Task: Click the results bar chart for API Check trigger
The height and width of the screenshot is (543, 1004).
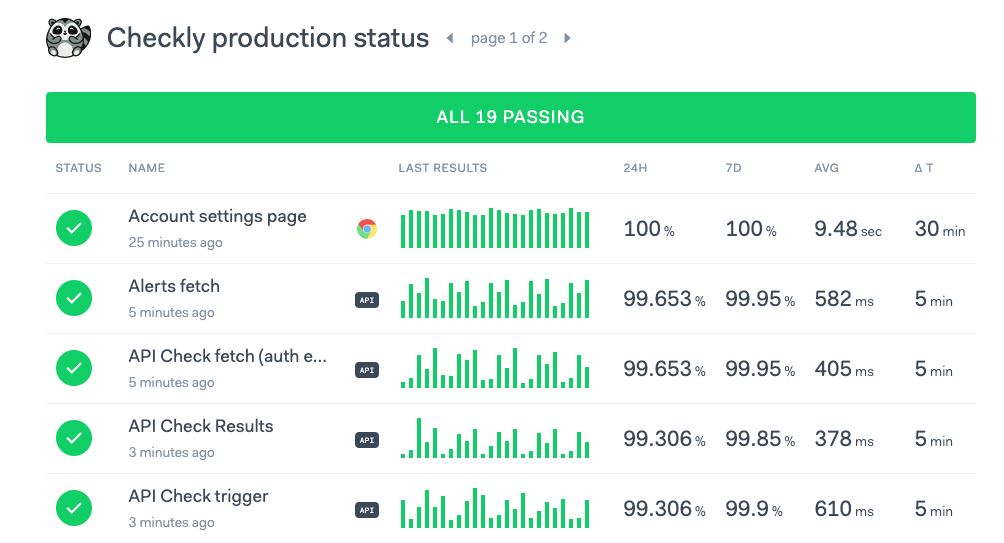Action: point(495,509)
